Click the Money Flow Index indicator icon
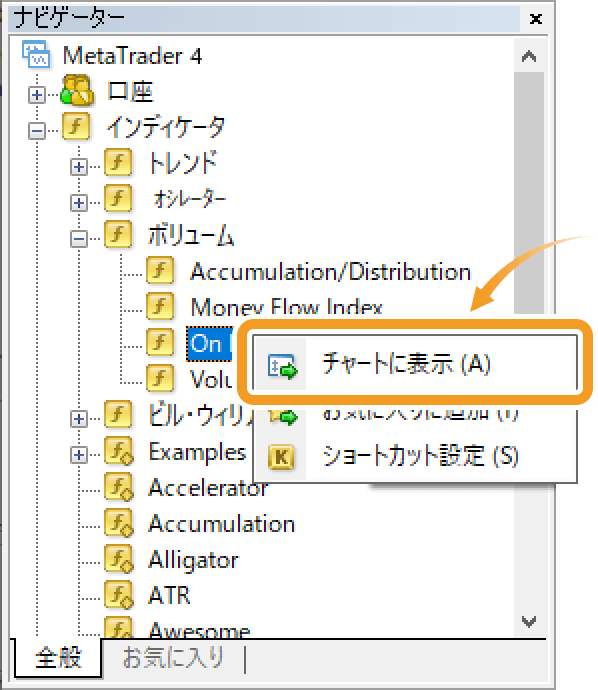The width and height of the screenshot is (598, 690). (160, 306)
